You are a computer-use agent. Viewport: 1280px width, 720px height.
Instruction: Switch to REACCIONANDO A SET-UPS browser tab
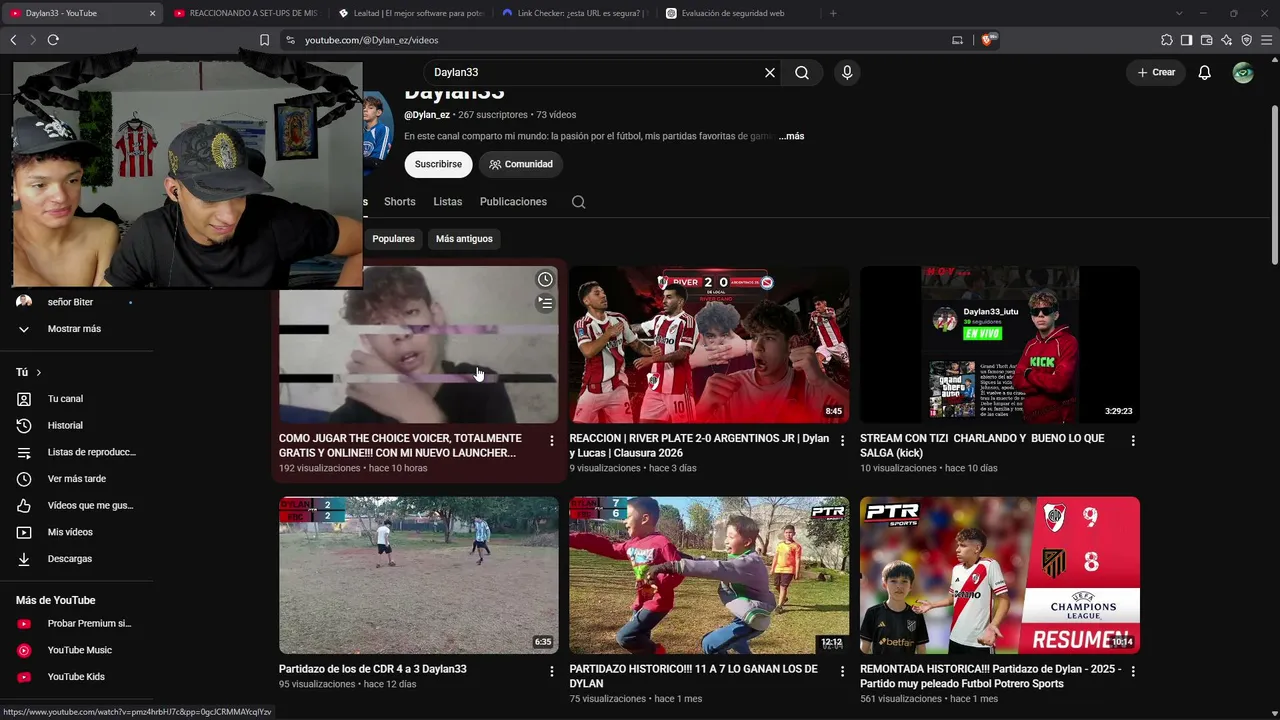pos(246,13)
